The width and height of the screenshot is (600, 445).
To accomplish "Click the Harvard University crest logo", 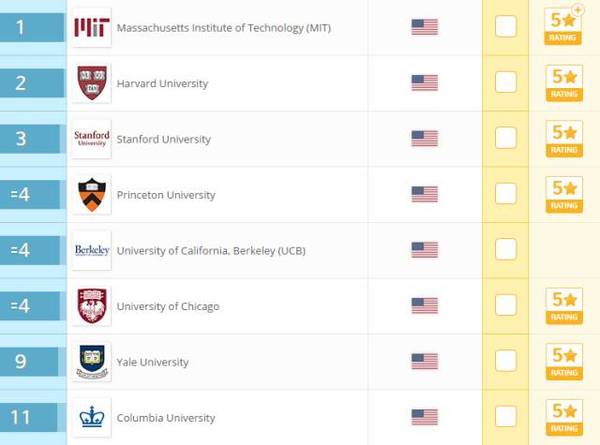I will (92, 83).
